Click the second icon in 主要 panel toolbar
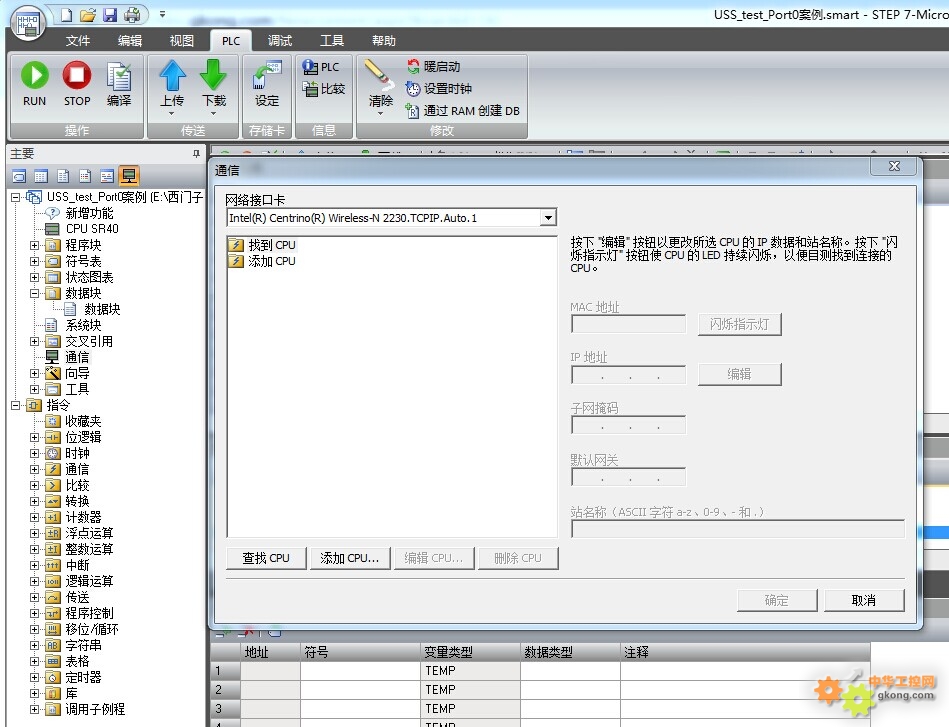 (x=41, y=176)
